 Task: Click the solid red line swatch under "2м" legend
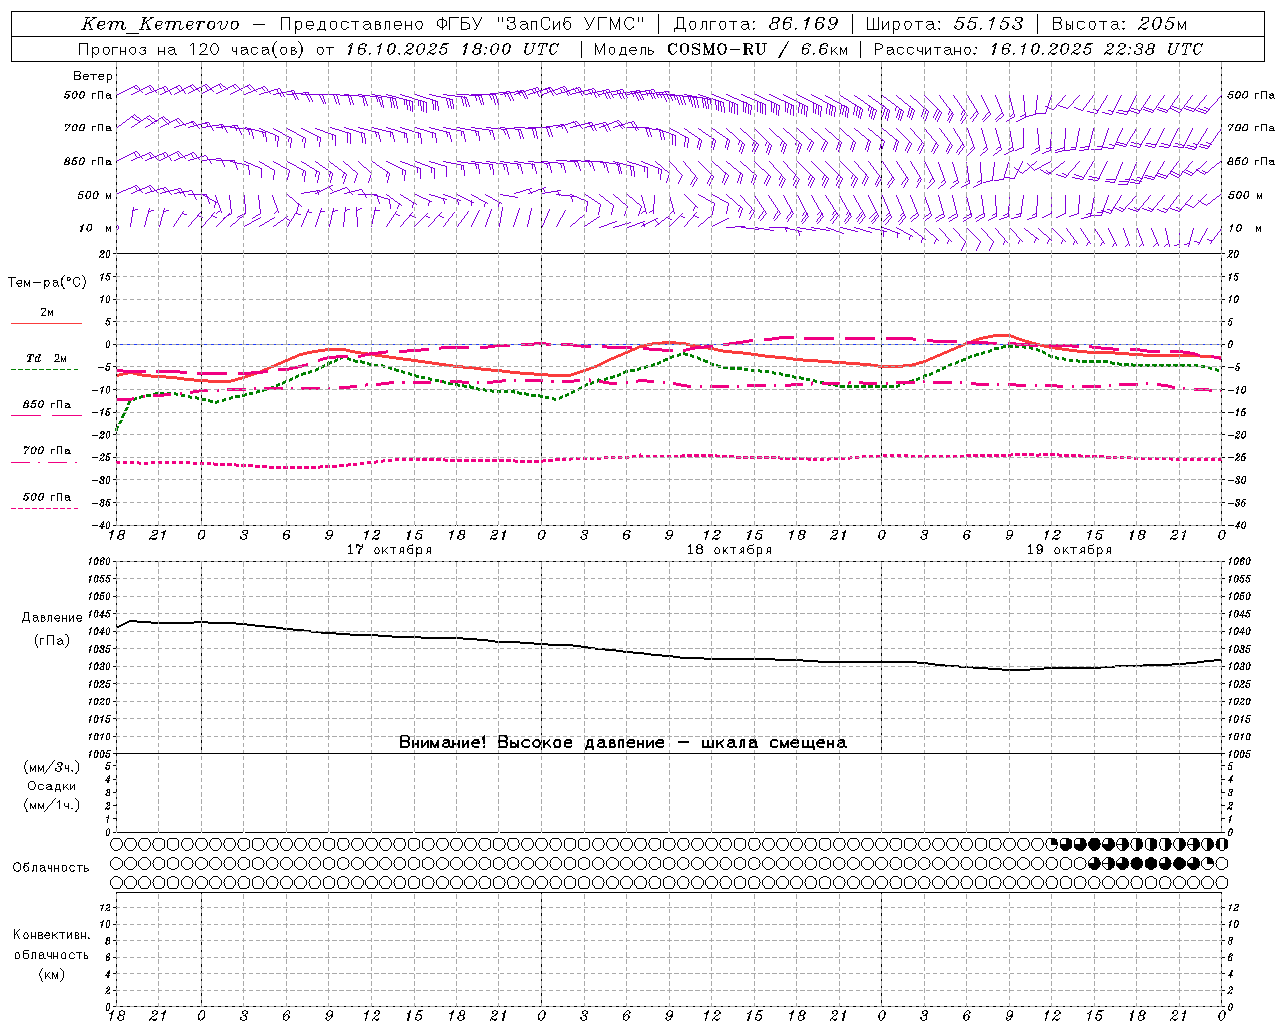click(x=46, y=323)
